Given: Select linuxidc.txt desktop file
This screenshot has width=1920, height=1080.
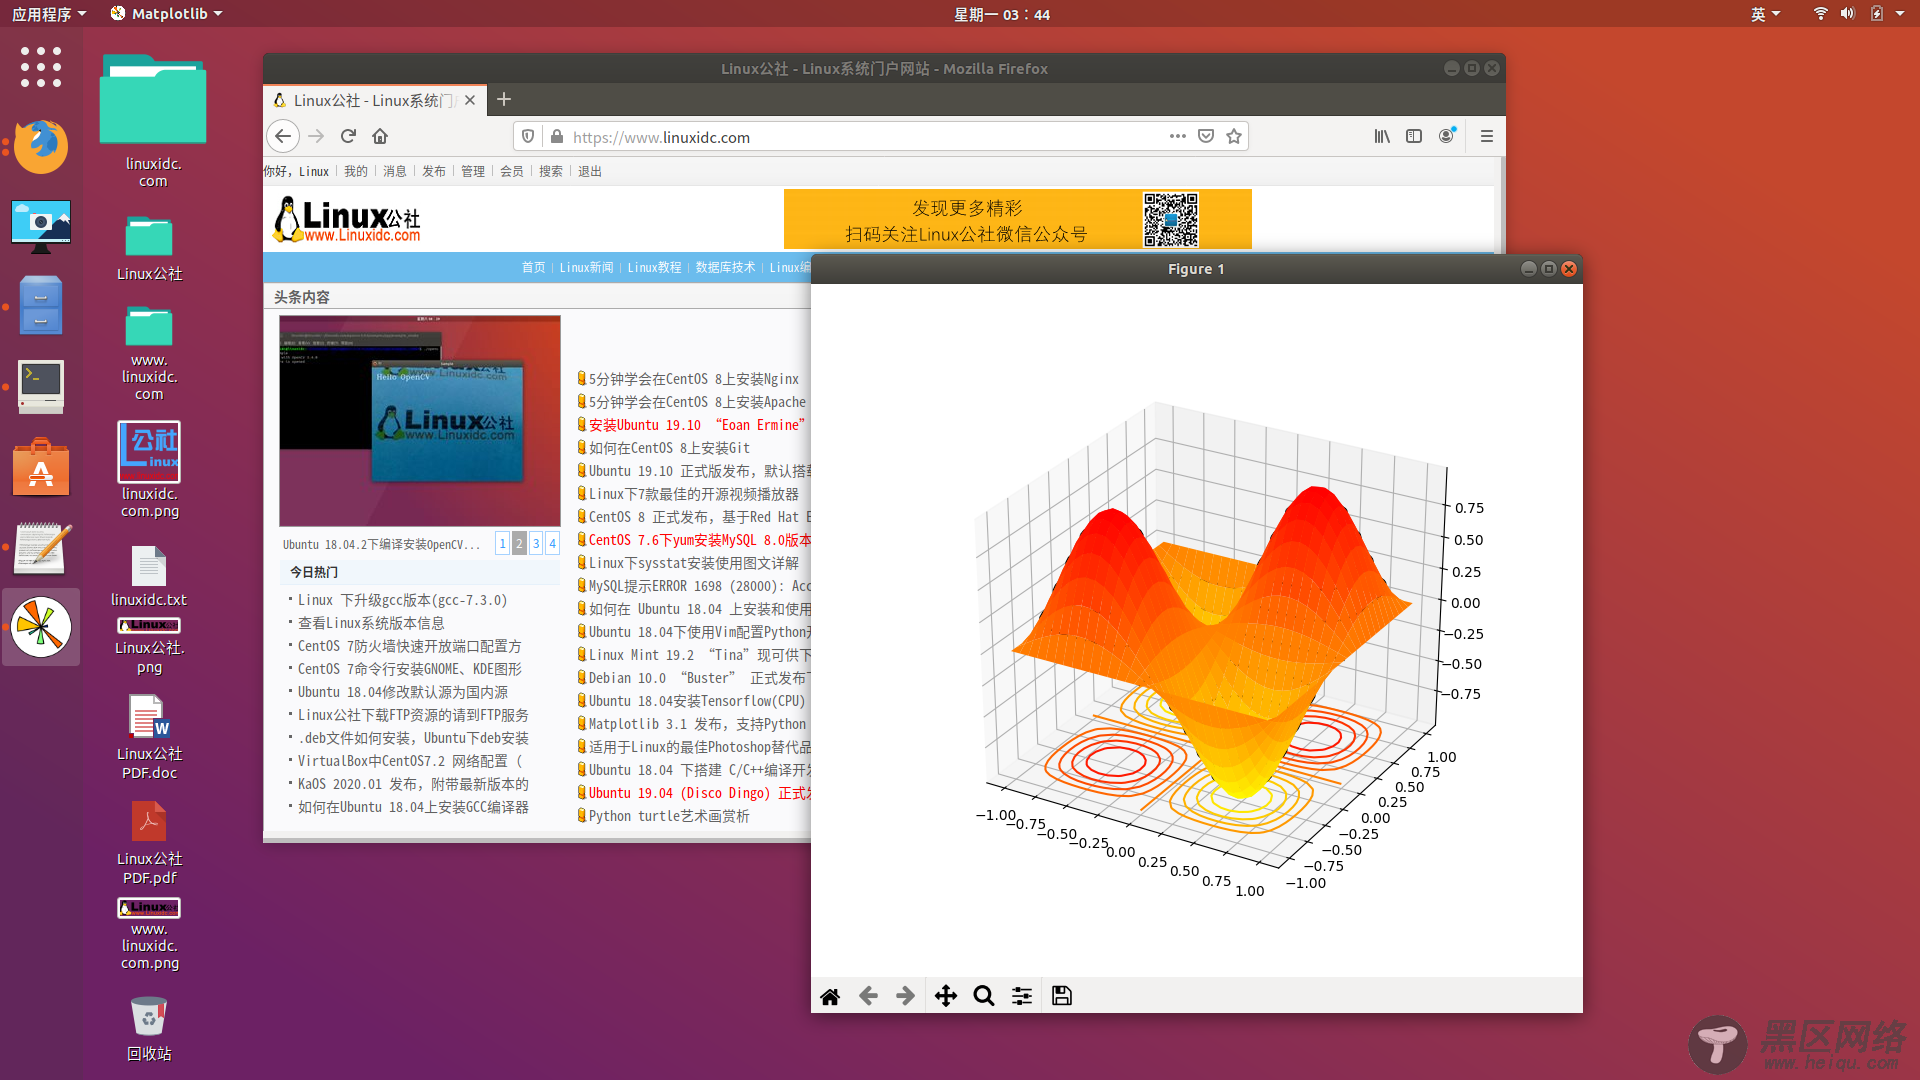Looking at the screenshot, I should click(x=149, y=576).
